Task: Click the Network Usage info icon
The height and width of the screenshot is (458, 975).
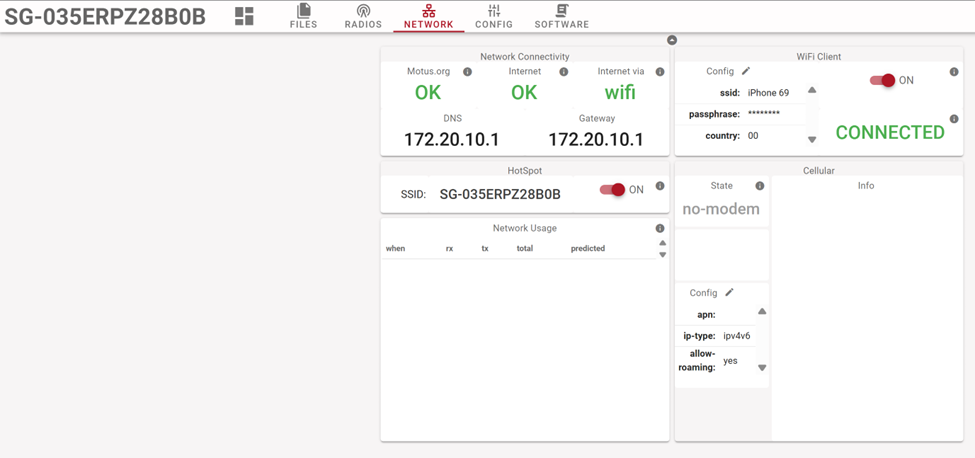Action: pos(660,229)
